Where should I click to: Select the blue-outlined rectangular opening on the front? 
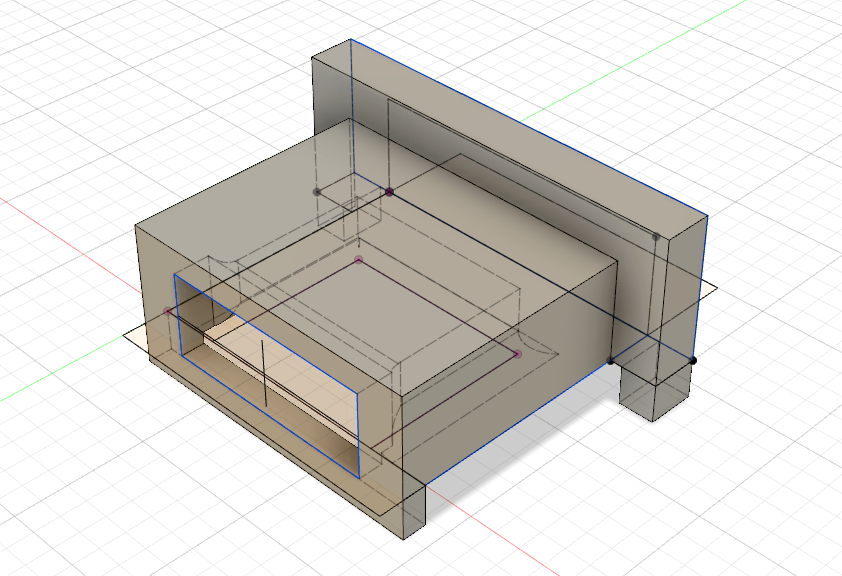tap(267, 375)
